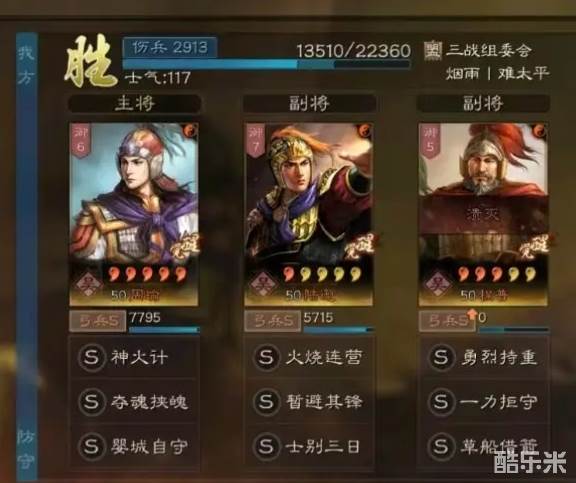Click the orange upgrade arrow above troop count 0
Screen dimensions: 576x483
pyautogui.click(x=472, y=314)
